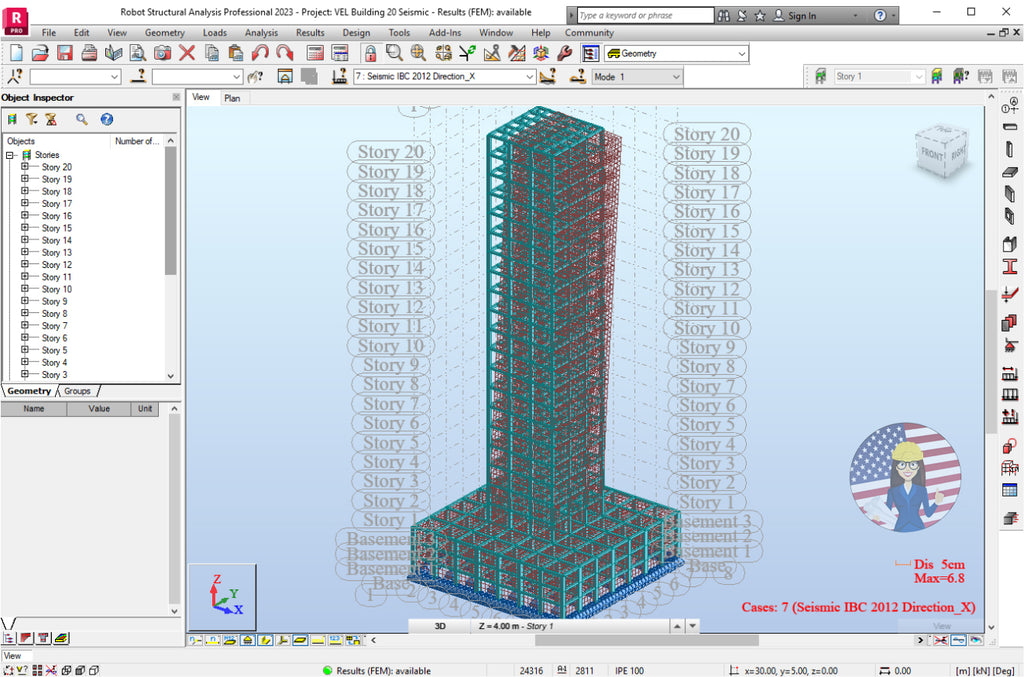This screenshot has width=1024, height=677.
Task: Undo the last action in the toolbar
Action: click(259, 52)
